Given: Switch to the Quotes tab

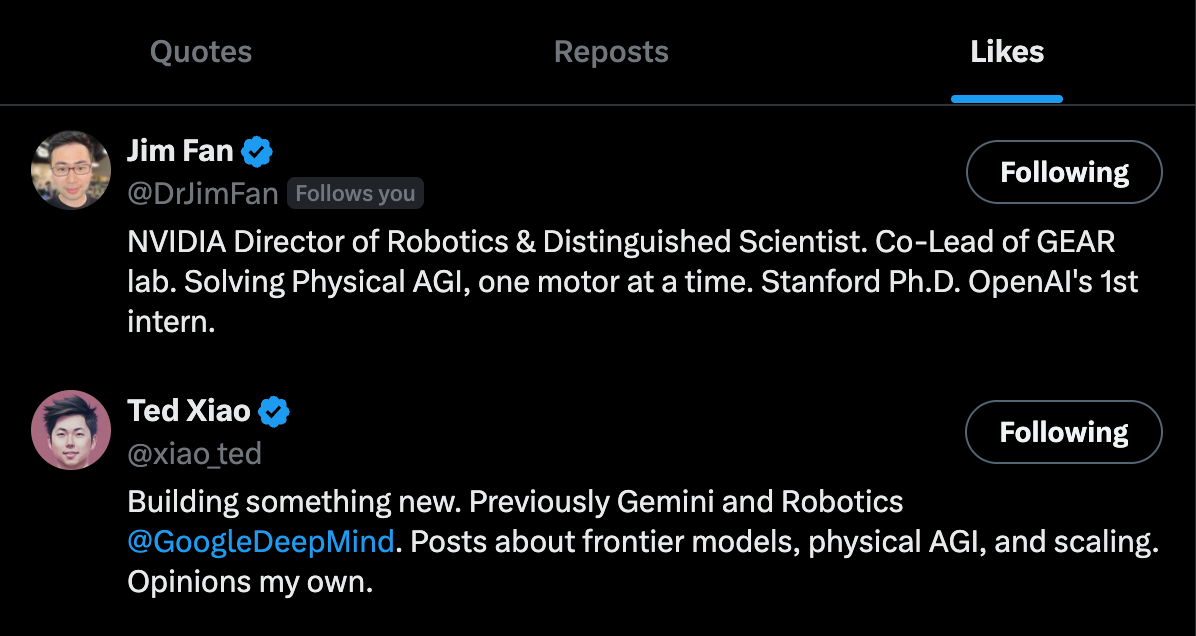Looking at the screenshot, I should [x=200, y=52].
